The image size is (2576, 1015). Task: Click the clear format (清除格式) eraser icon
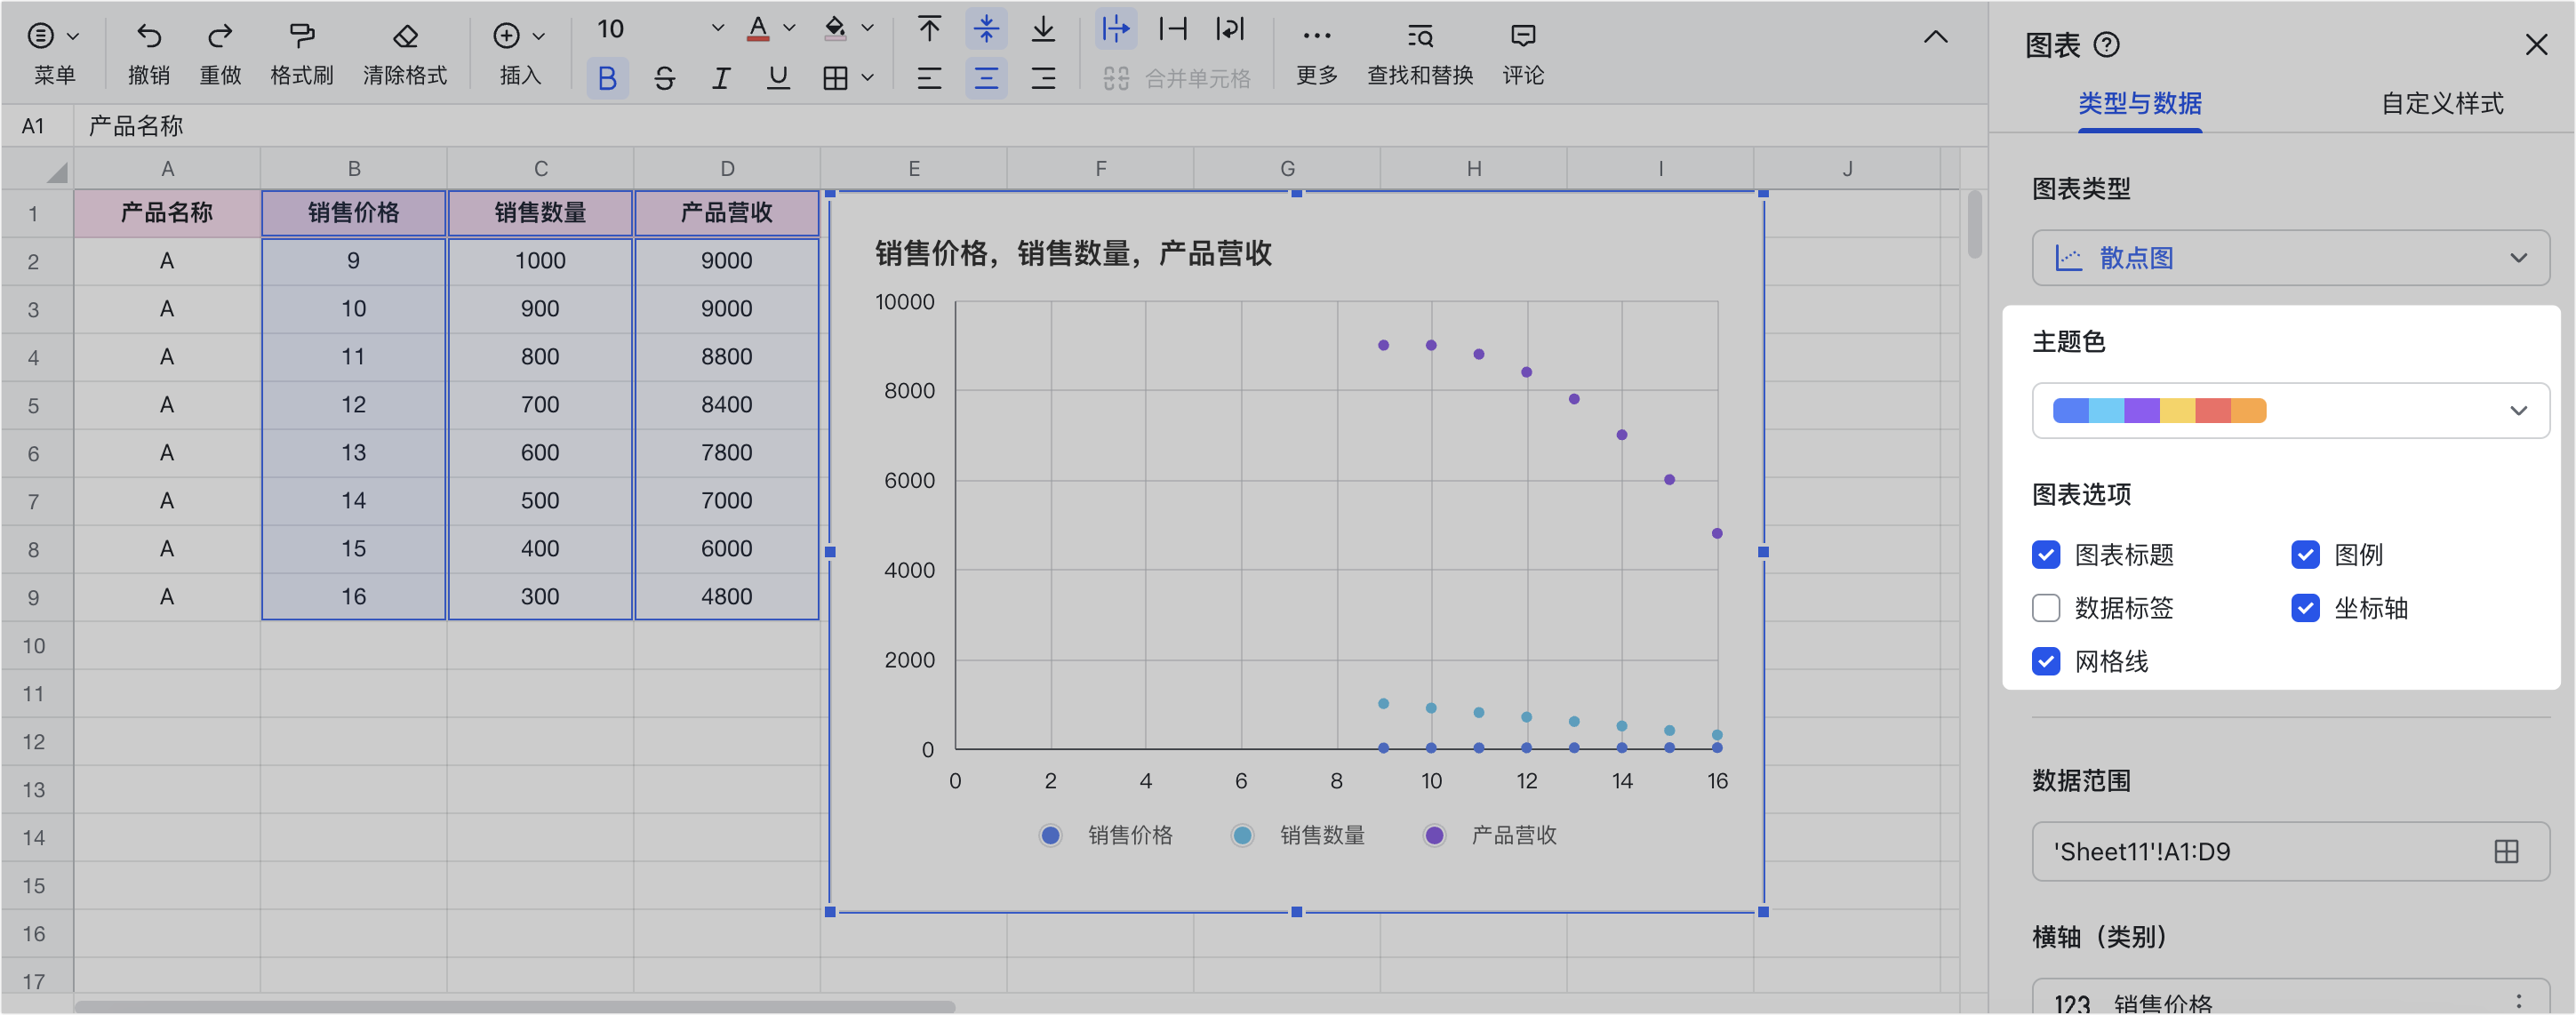click(405, 37)
